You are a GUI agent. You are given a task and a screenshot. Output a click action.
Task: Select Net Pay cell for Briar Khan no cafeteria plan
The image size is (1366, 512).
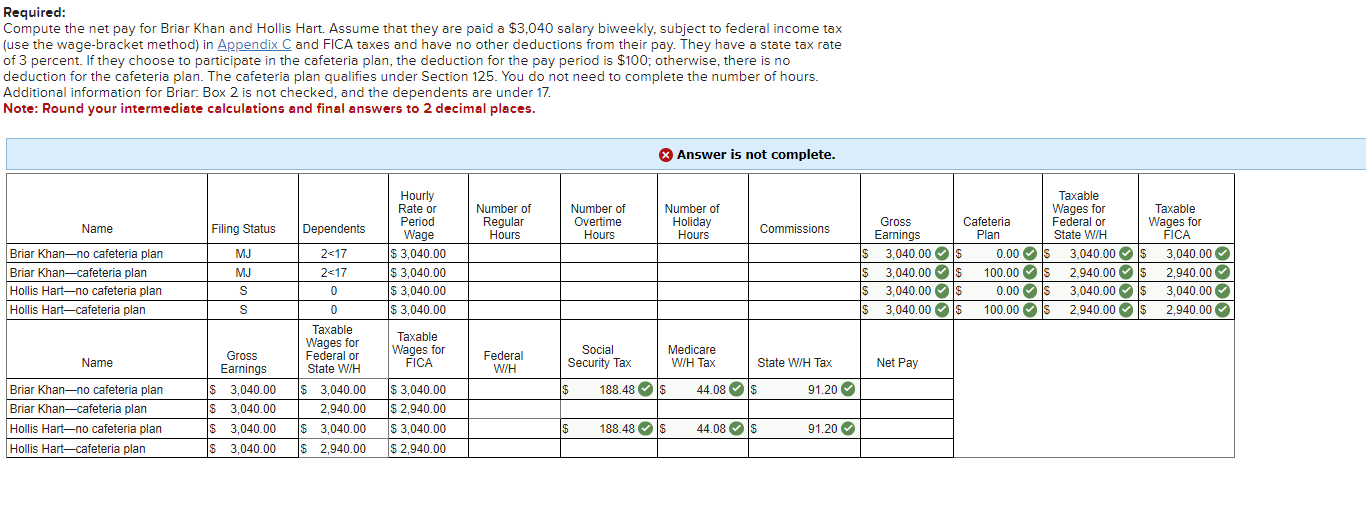point(905,389)
